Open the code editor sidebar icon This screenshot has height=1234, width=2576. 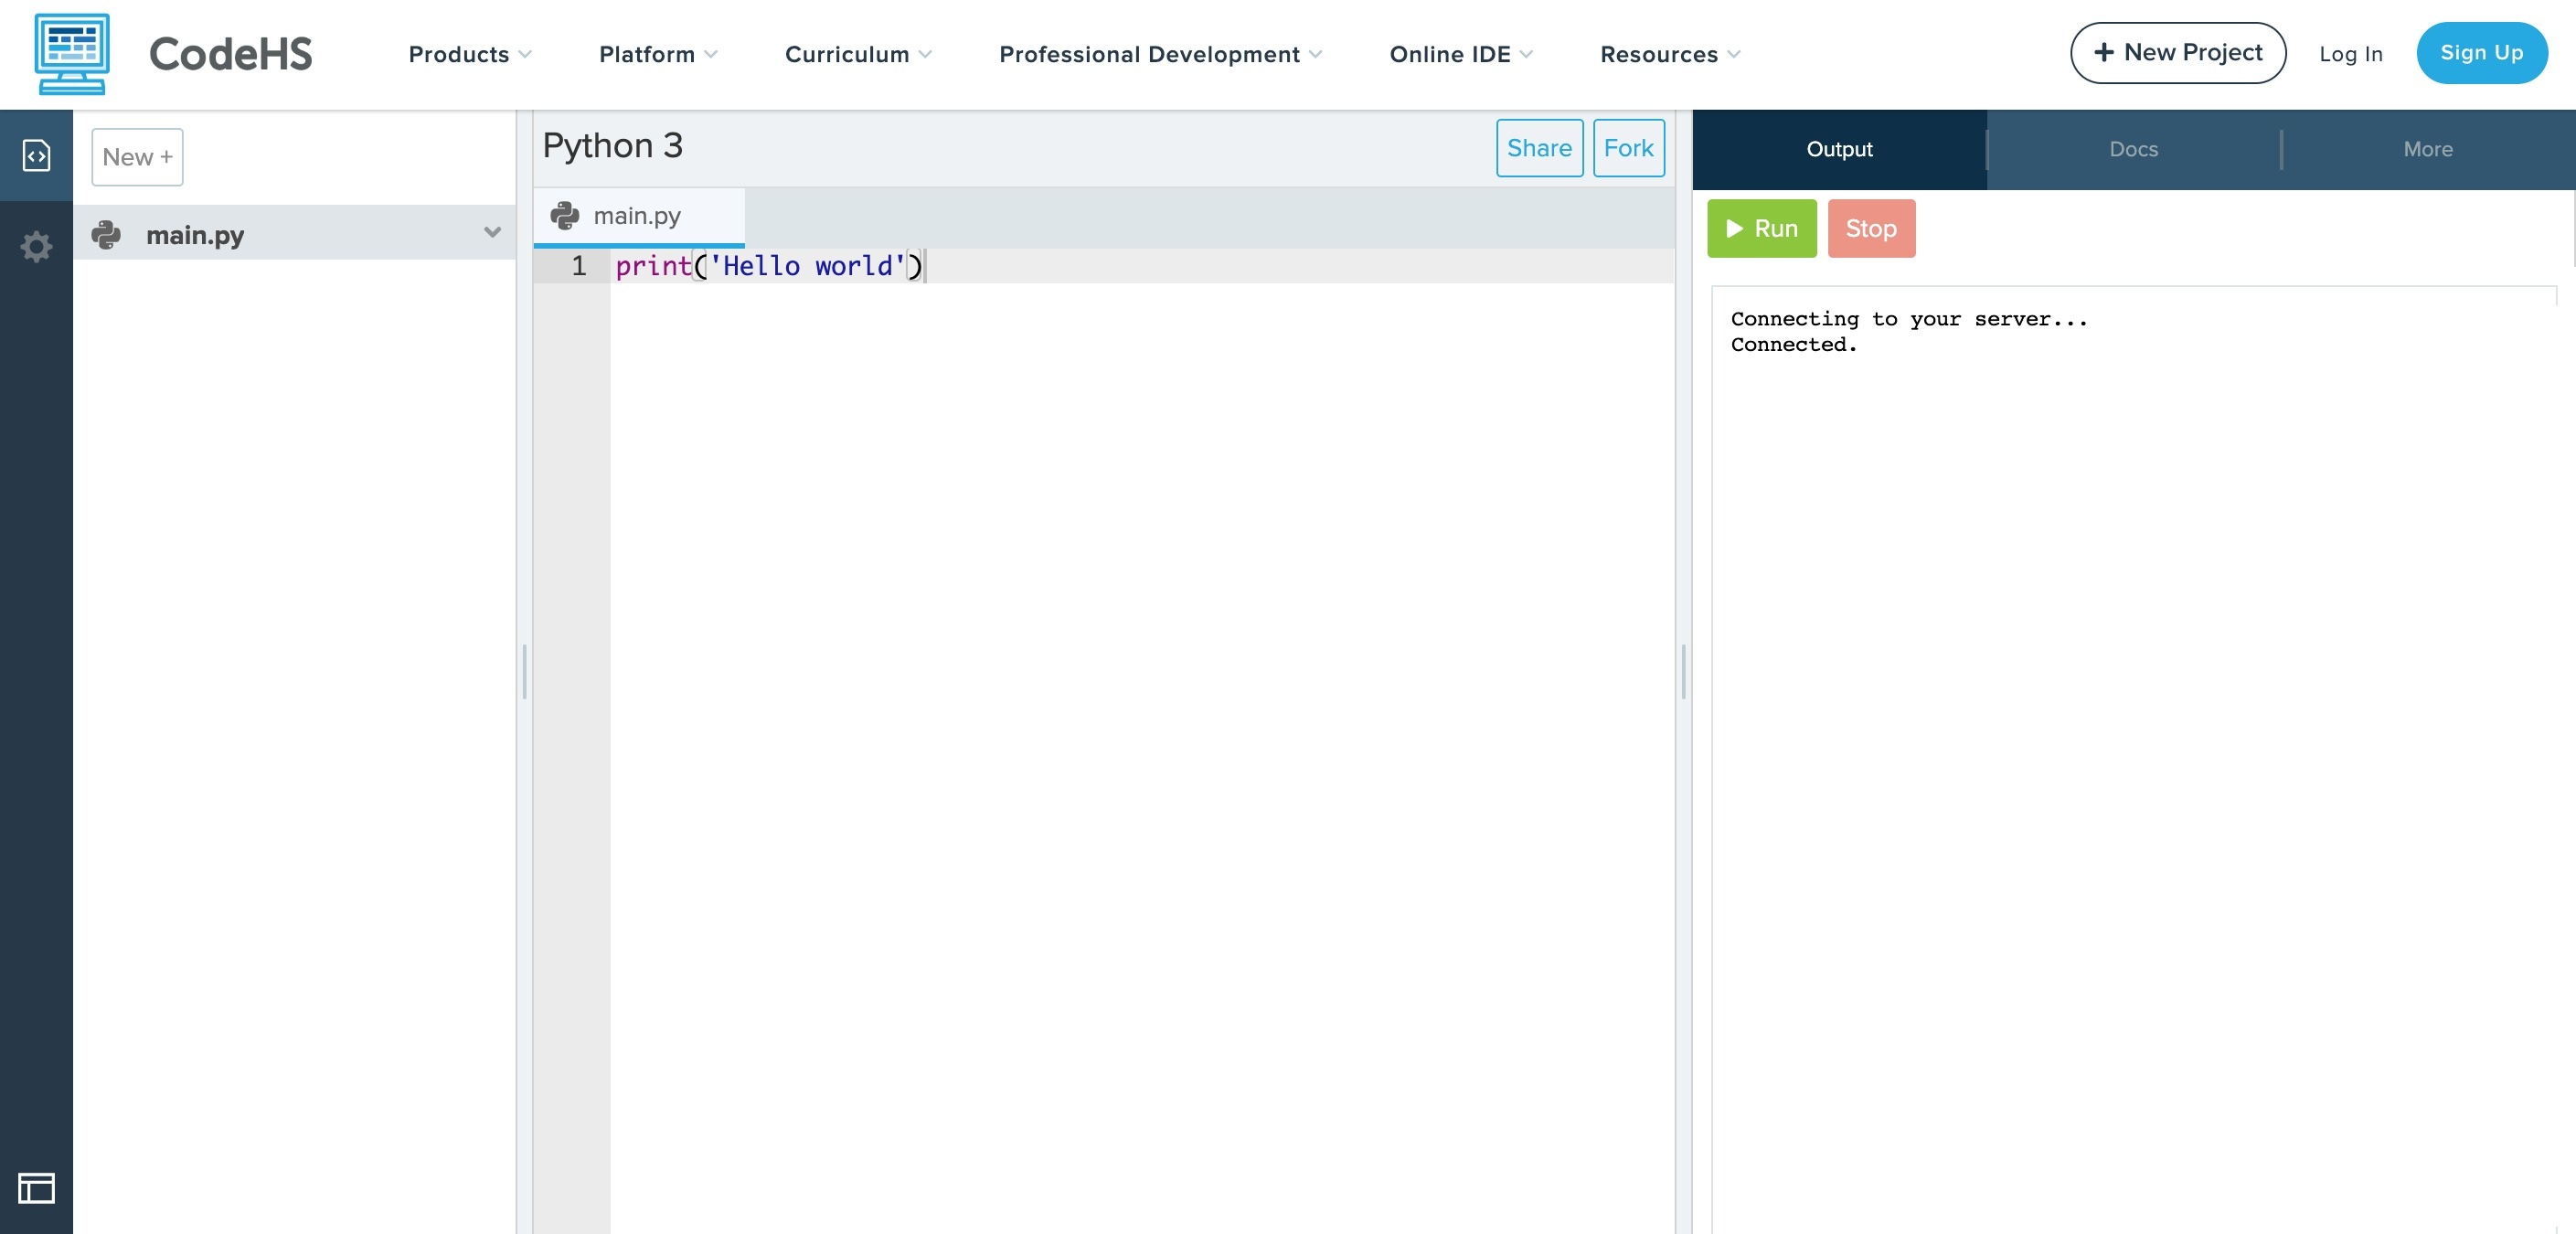click(36, 155)
